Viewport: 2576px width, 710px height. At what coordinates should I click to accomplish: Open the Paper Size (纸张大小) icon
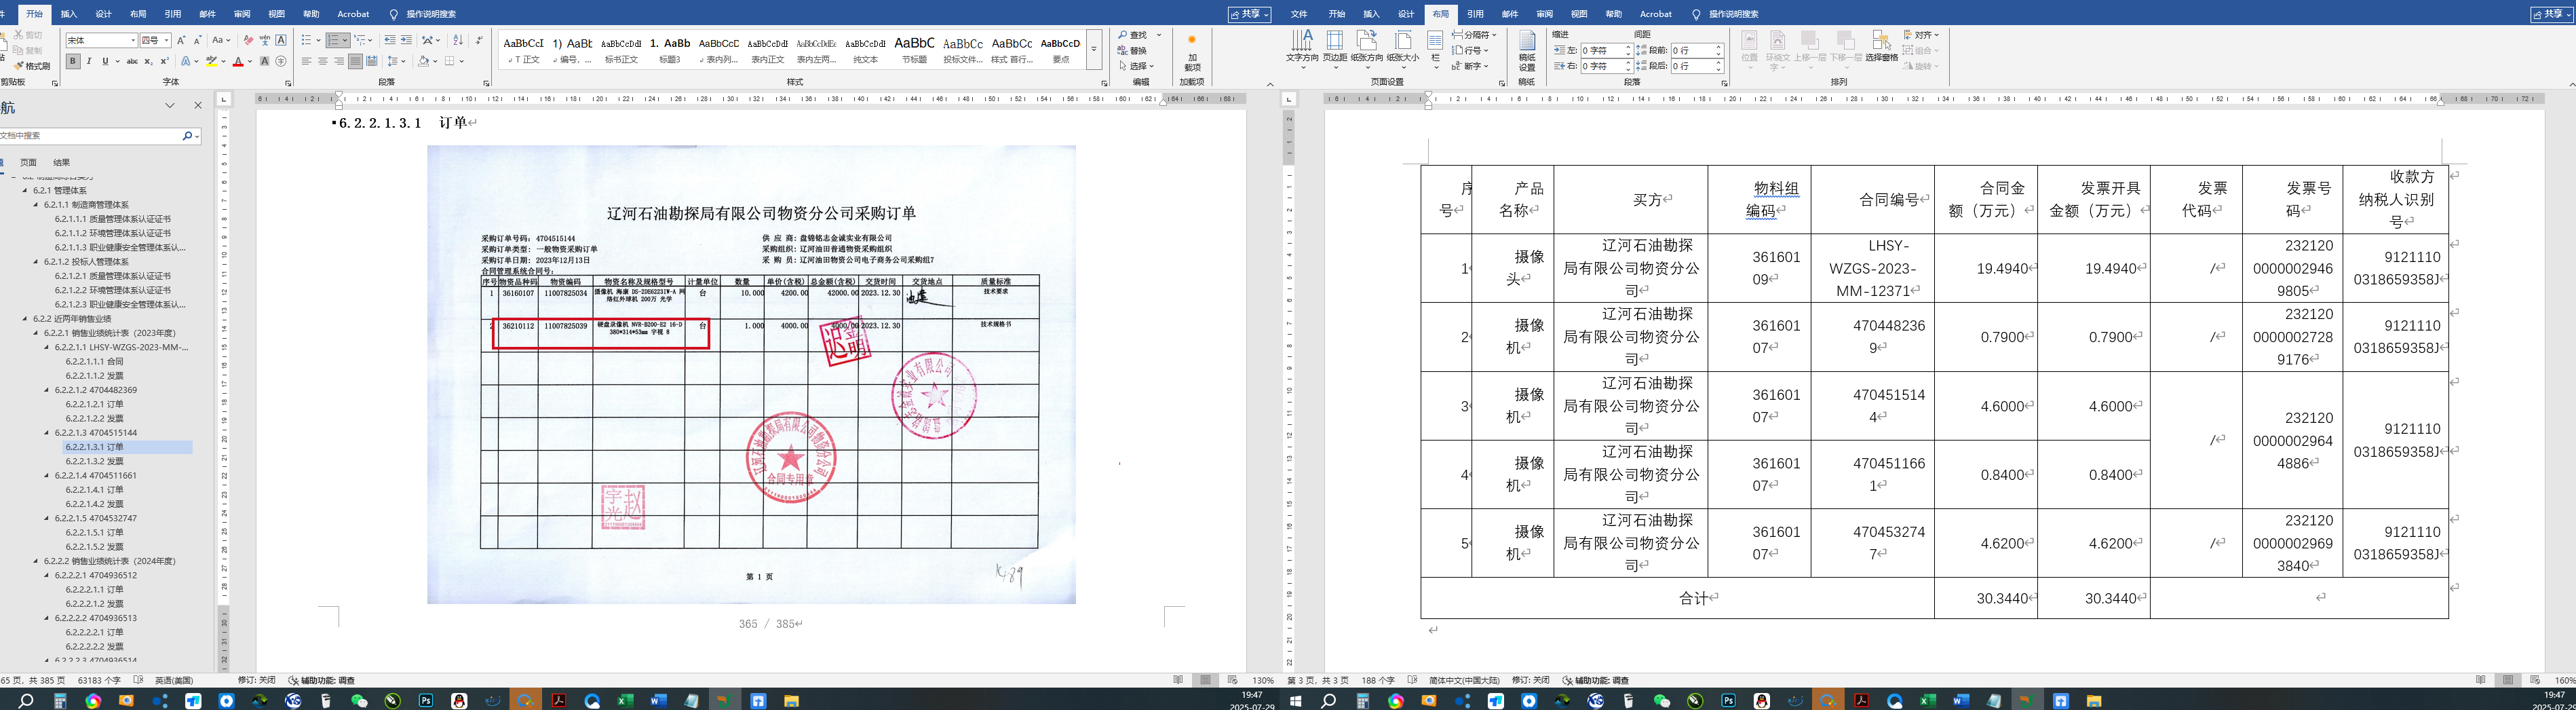pos(1403,40)
